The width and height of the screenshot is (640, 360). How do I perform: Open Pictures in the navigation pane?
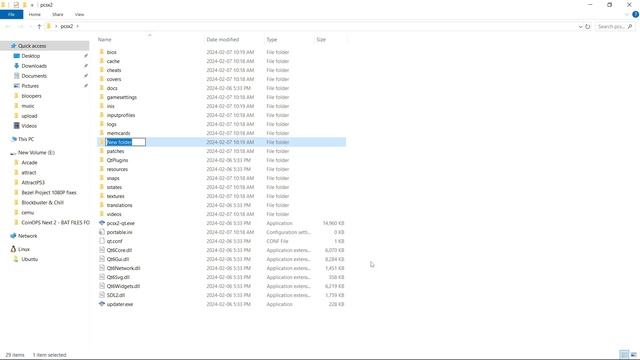pyautogui.click(x=30, y=86)
